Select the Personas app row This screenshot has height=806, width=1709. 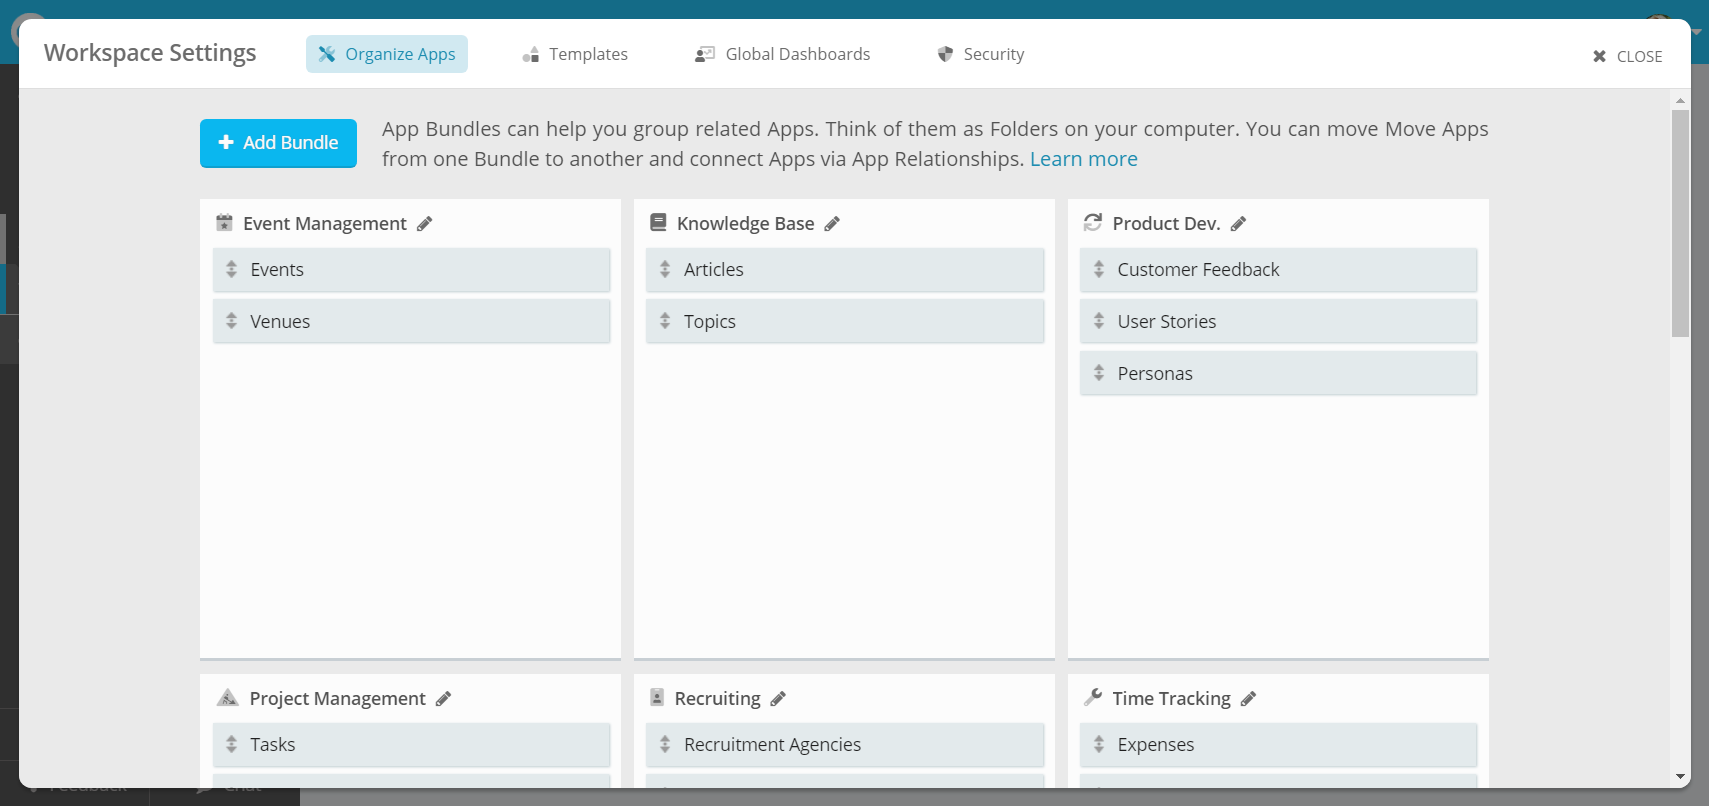coord(1278,374)
